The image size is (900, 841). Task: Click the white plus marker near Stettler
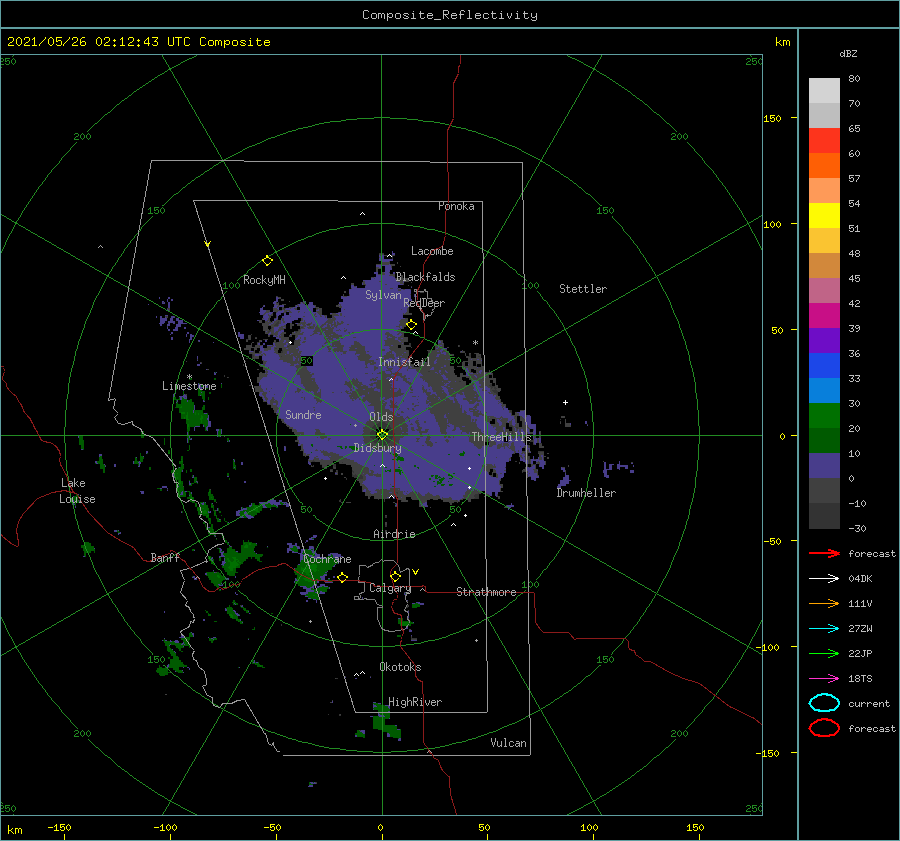(x=565, y=402)
